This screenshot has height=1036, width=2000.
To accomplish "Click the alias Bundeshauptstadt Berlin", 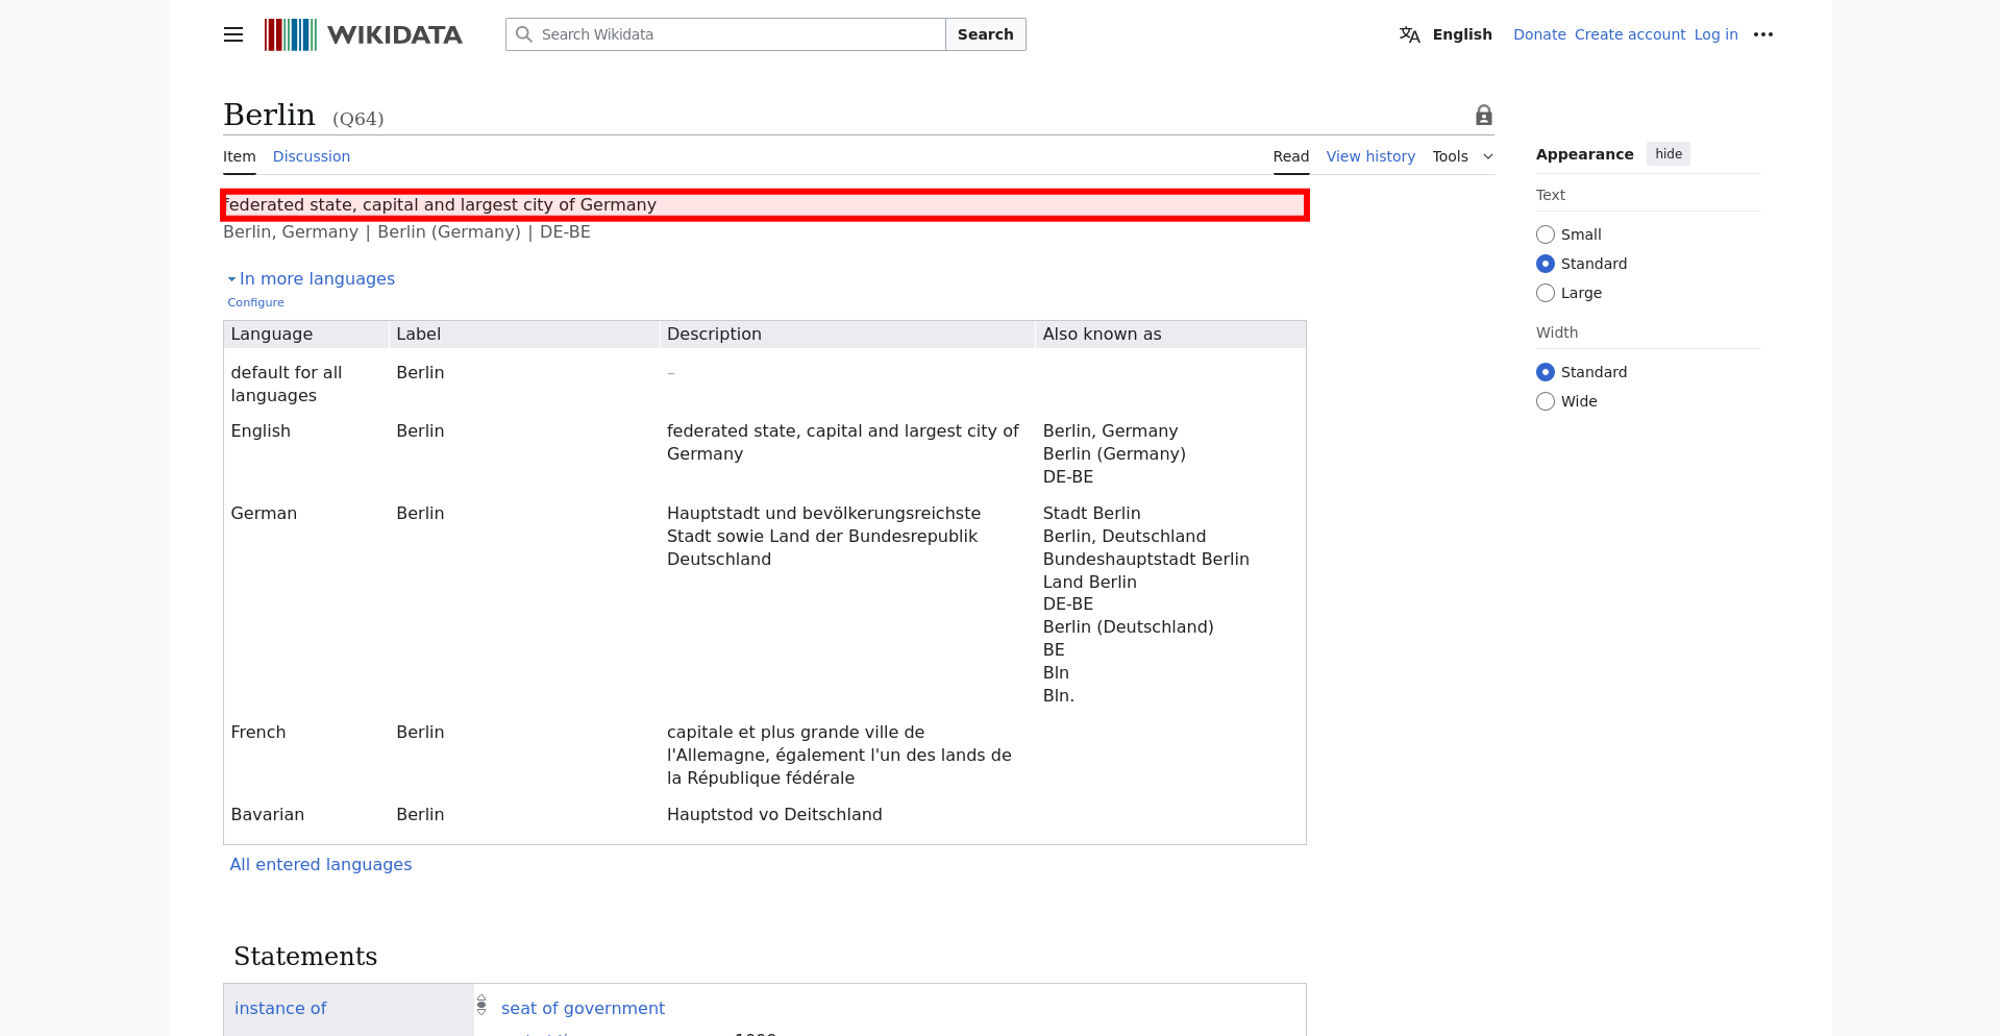I will coord(1146,559).
